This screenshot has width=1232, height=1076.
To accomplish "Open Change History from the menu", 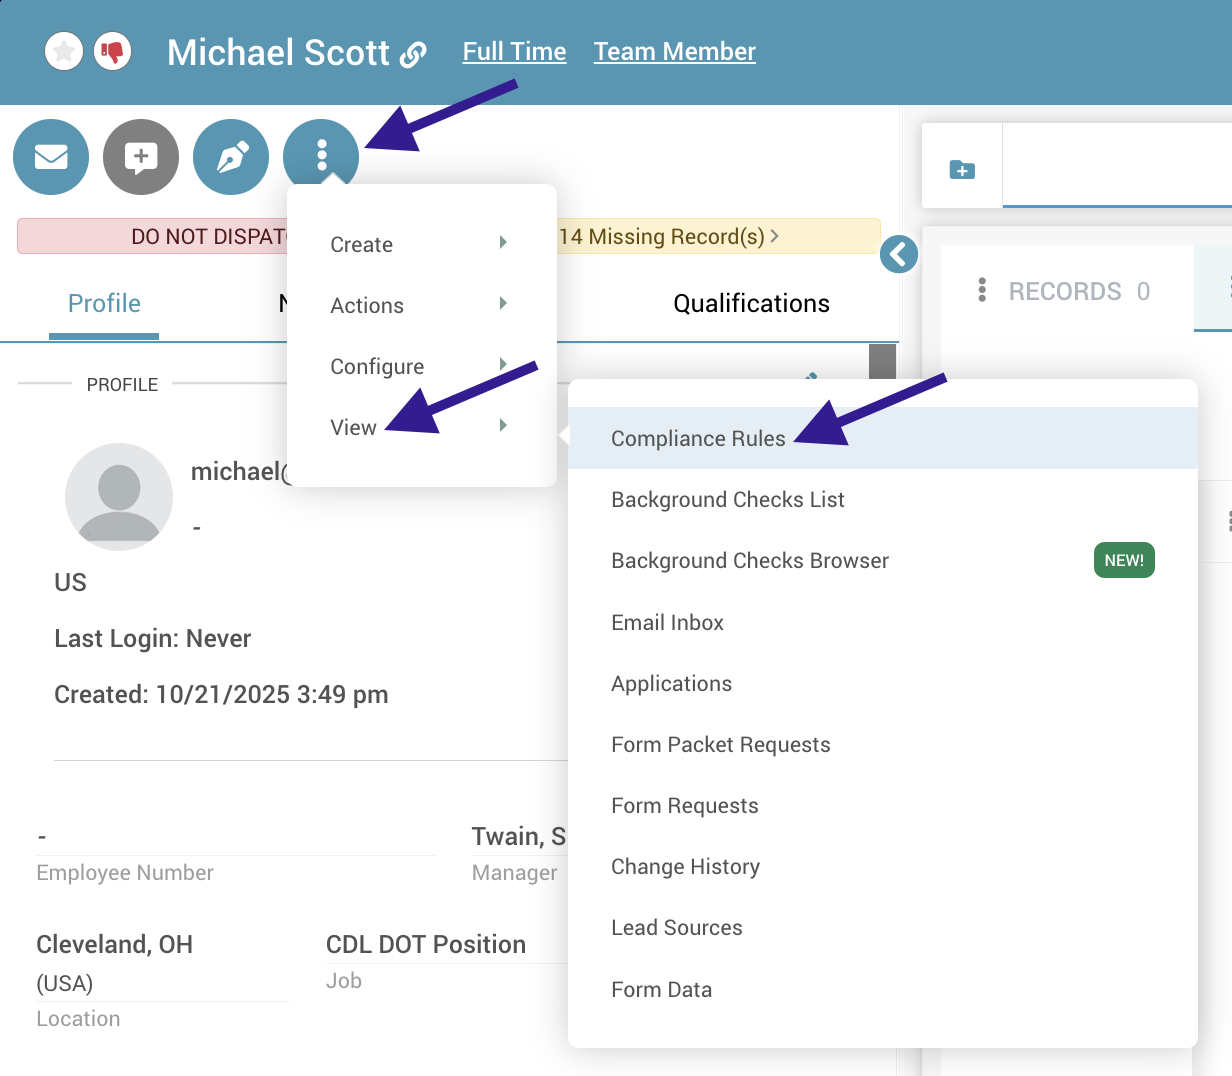I will (685, 867).
